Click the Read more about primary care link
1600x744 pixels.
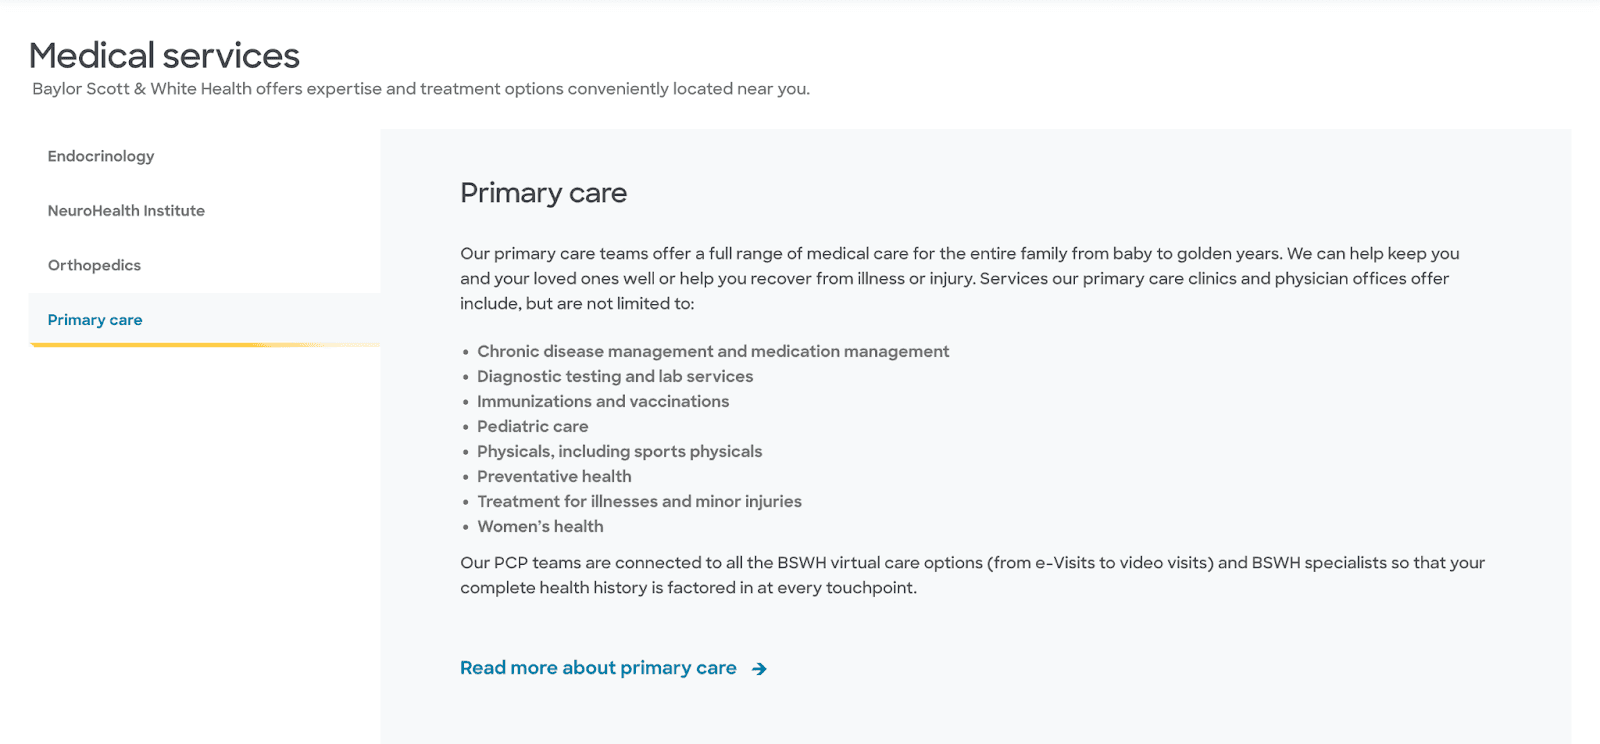[x=597, y=668]
